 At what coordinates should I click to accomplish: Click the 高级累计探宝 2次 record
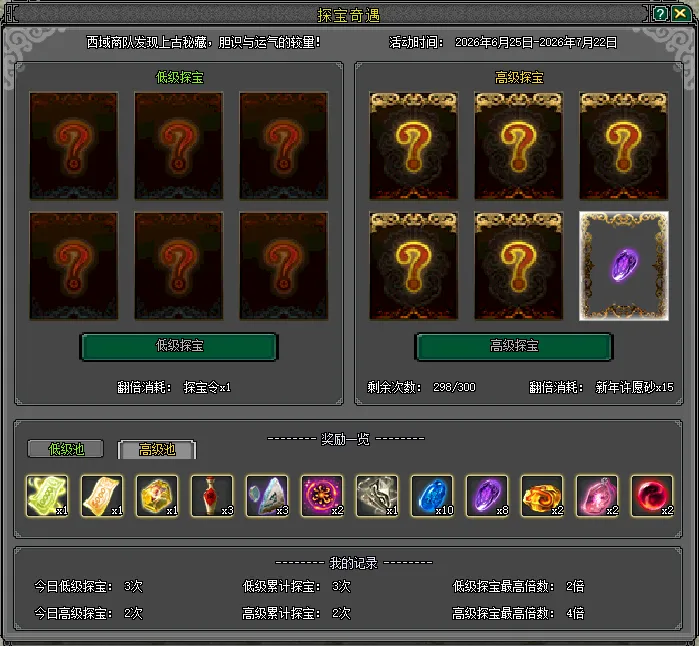tap(296, 613)
